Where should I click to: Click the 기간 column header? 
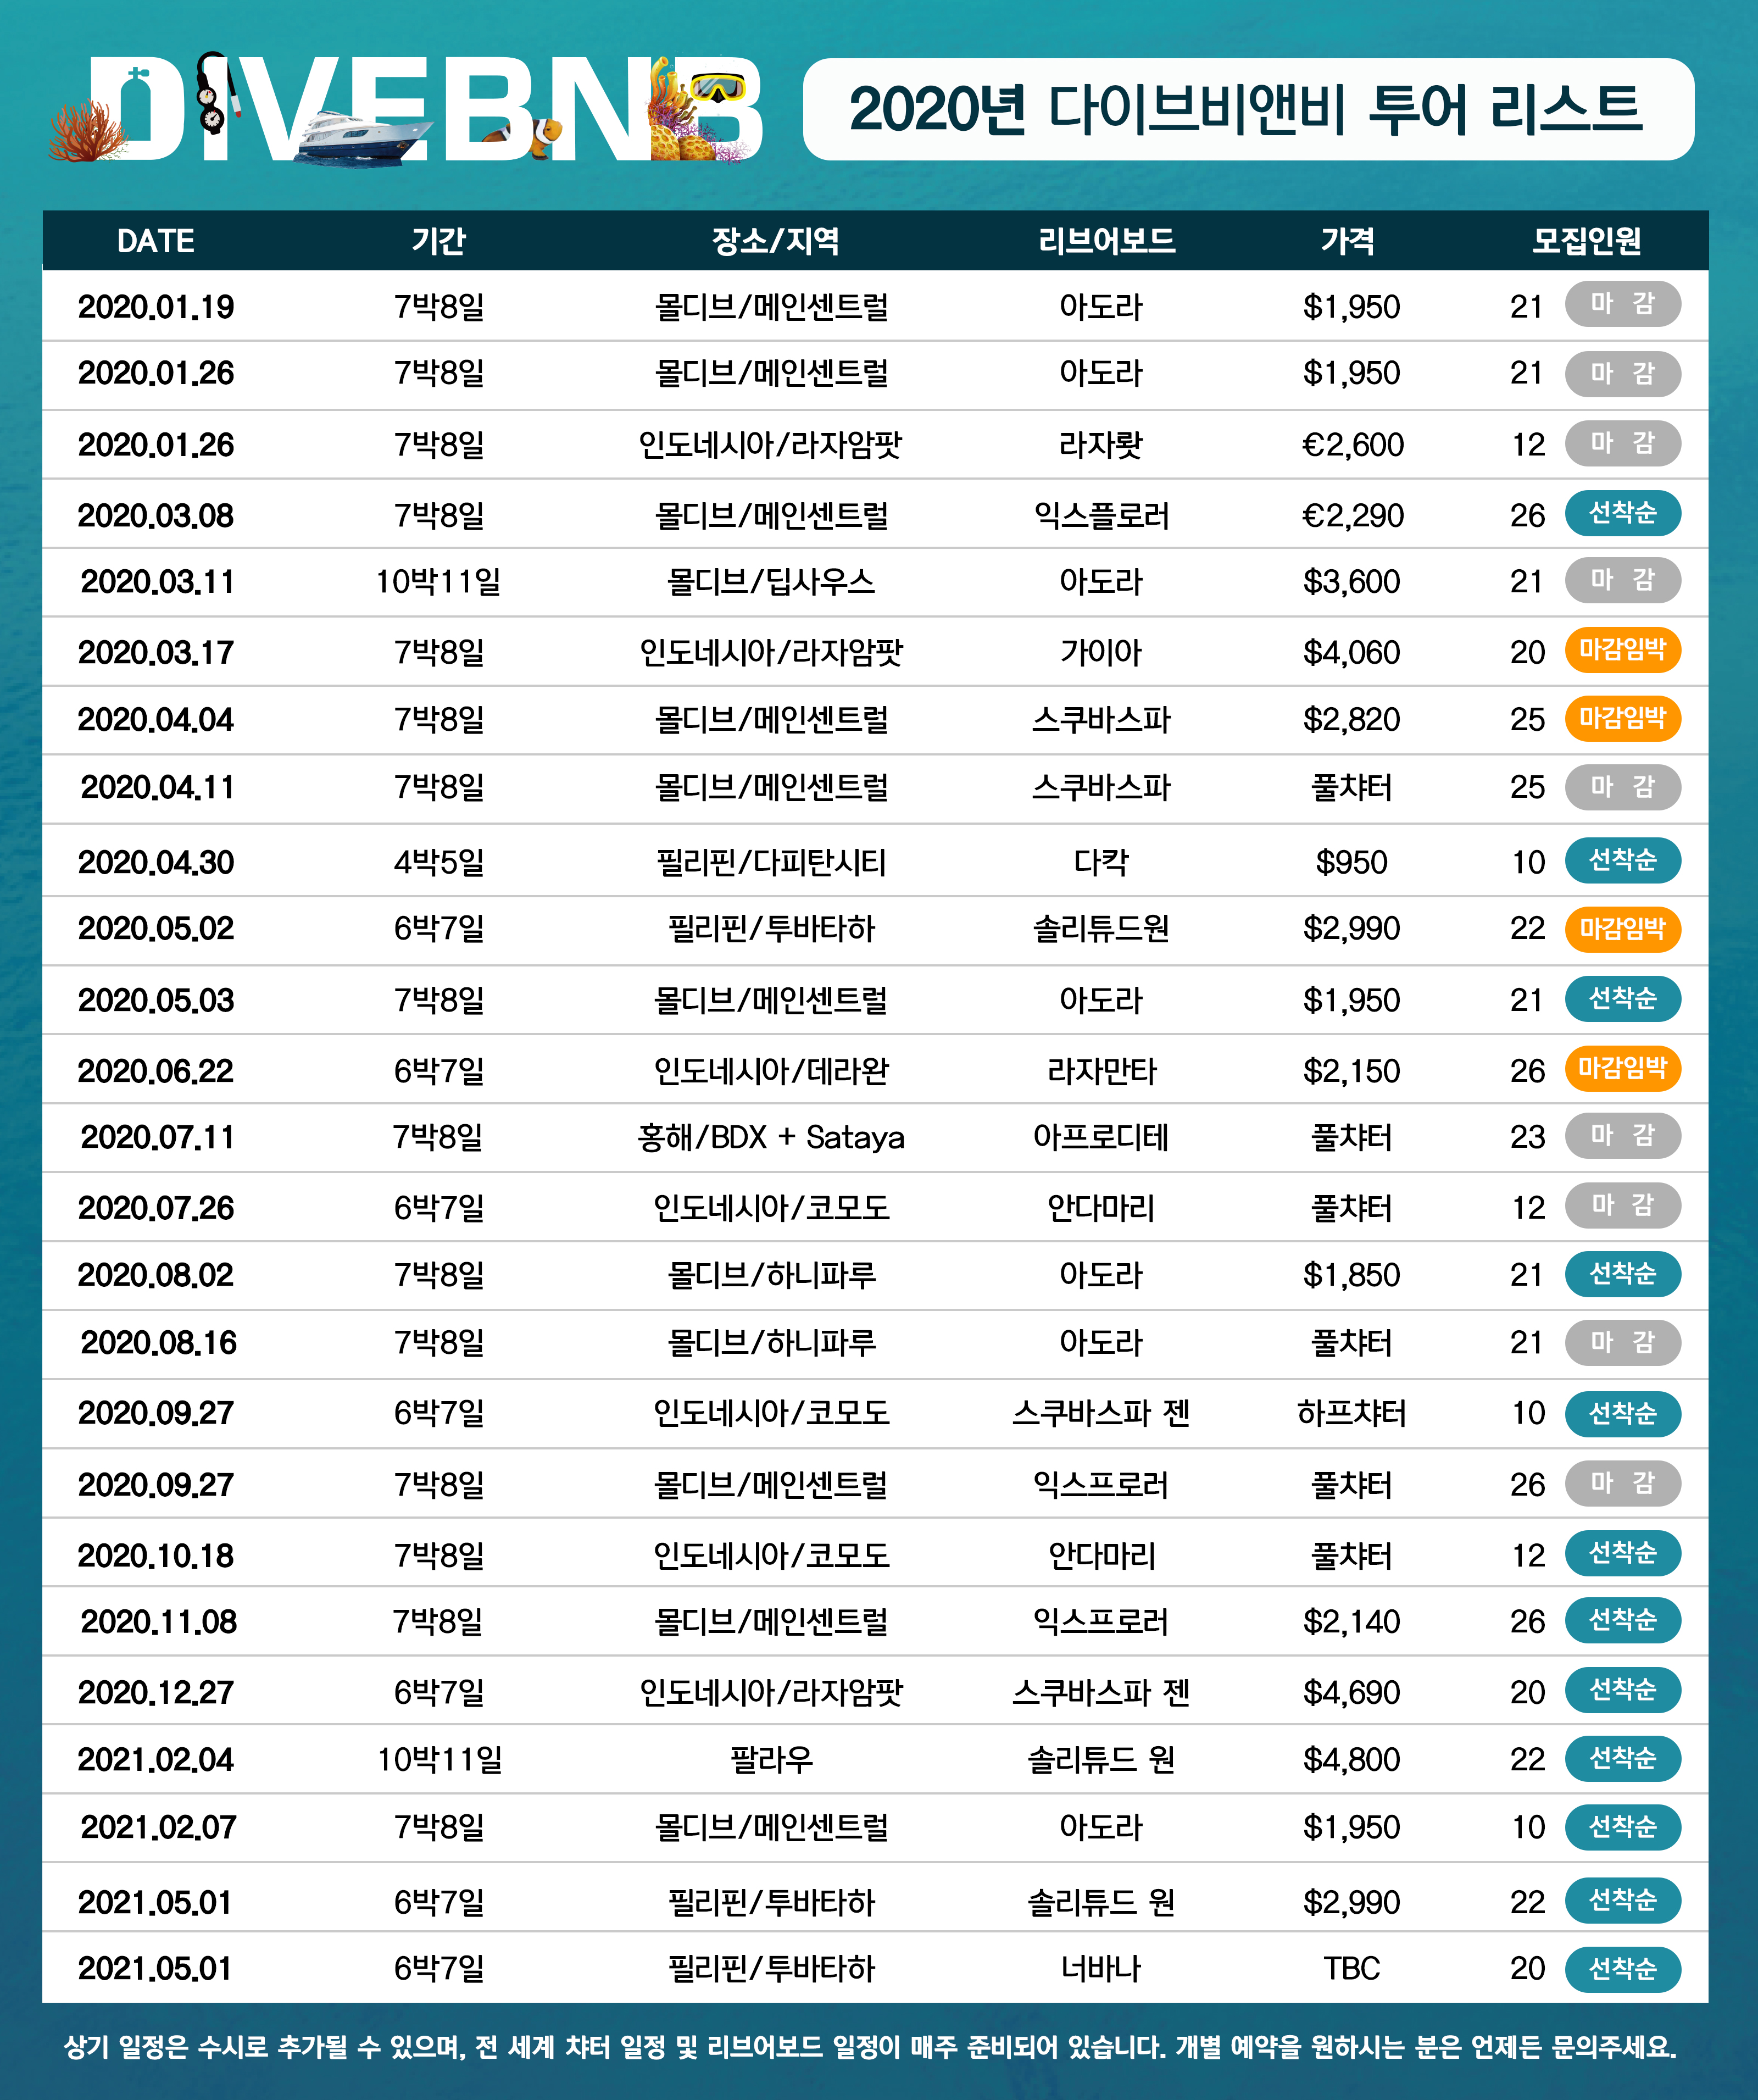coord(438,241)
